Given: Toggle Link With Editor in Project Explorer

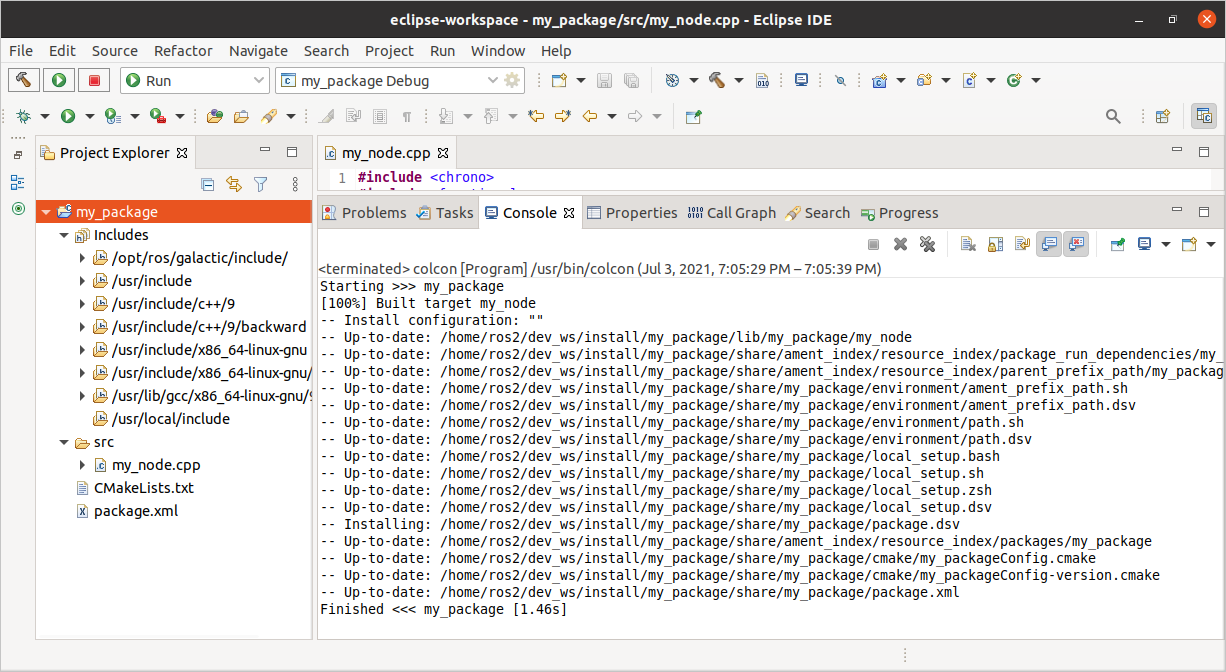Looking at the screenshot, I should click(x=234, y=184).
